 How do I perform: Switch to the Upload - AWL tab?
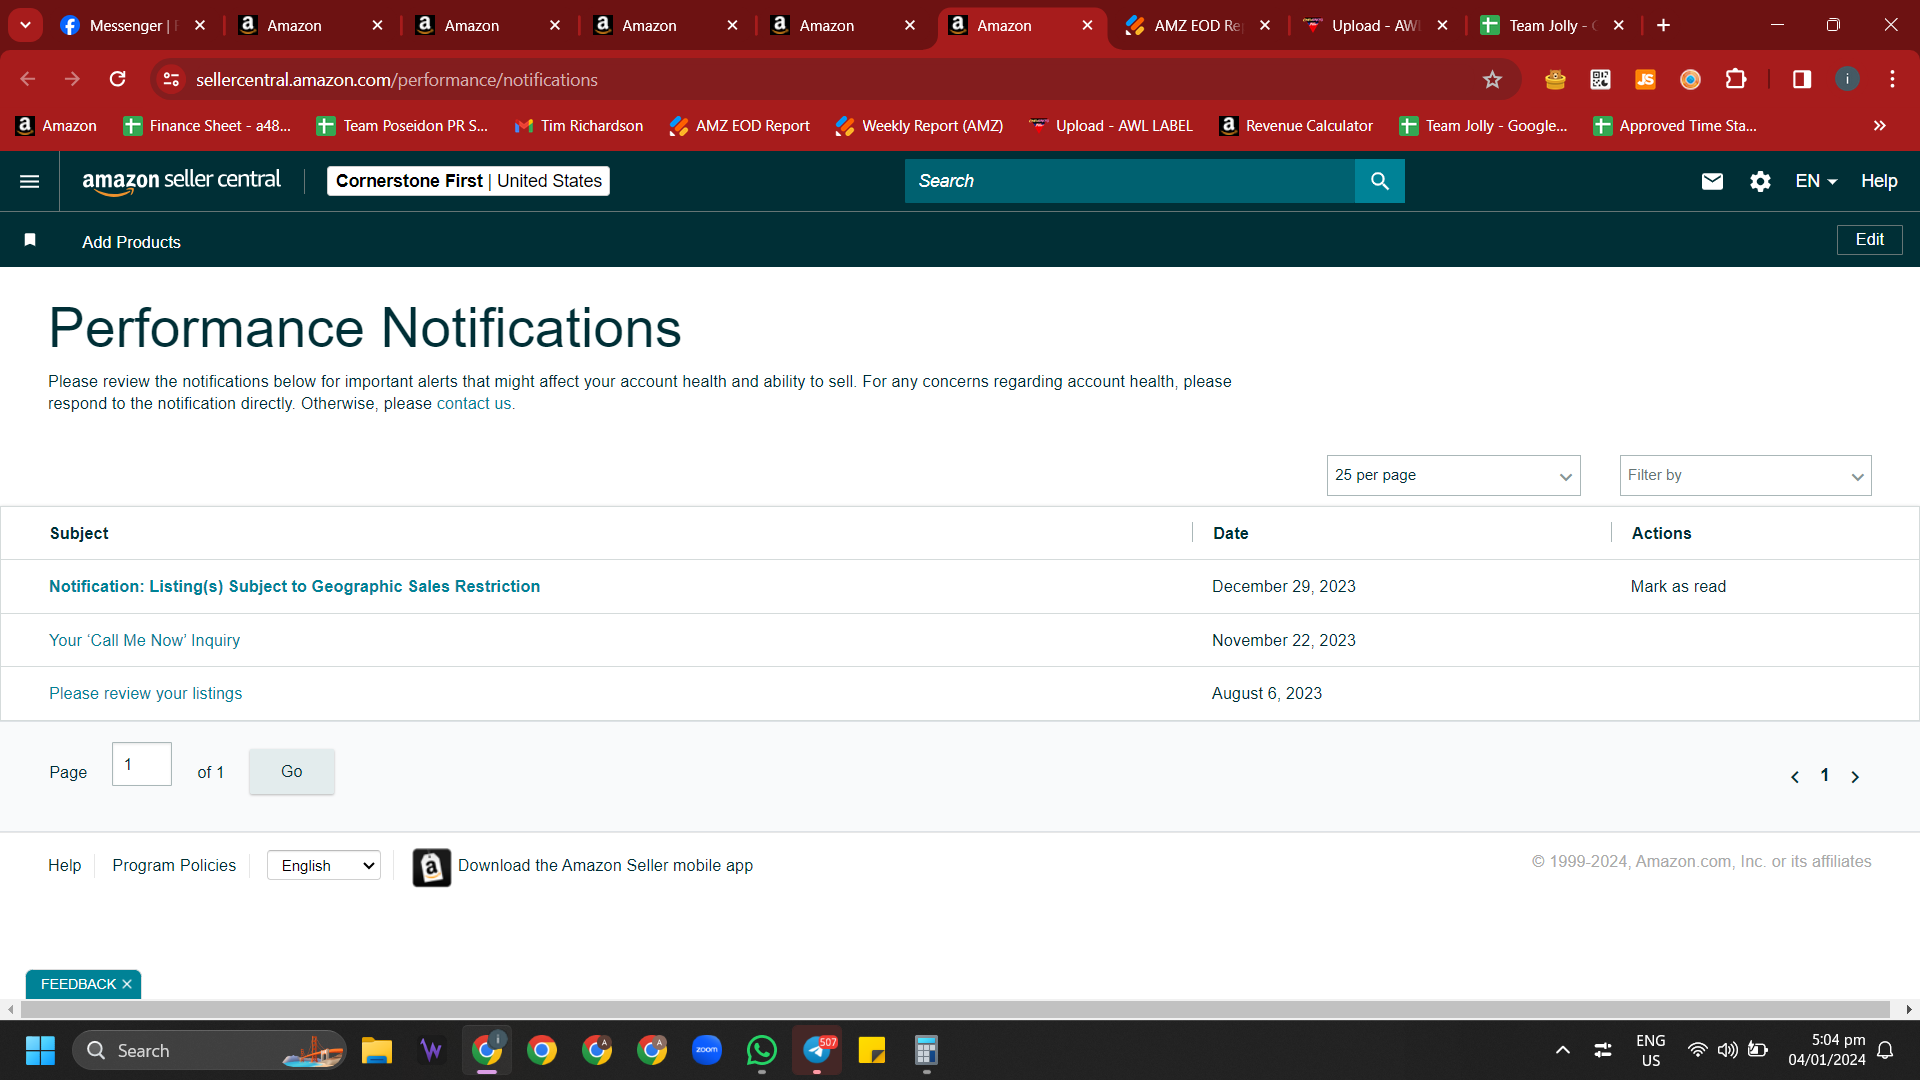click(x=1375, y=26)
